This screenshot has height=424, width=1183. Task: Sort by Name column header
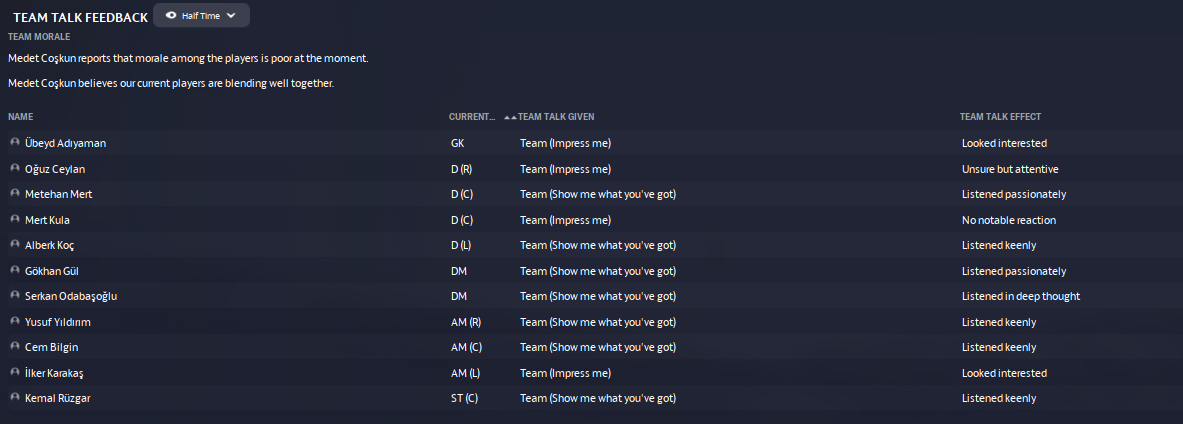click(x=21, y=117)
